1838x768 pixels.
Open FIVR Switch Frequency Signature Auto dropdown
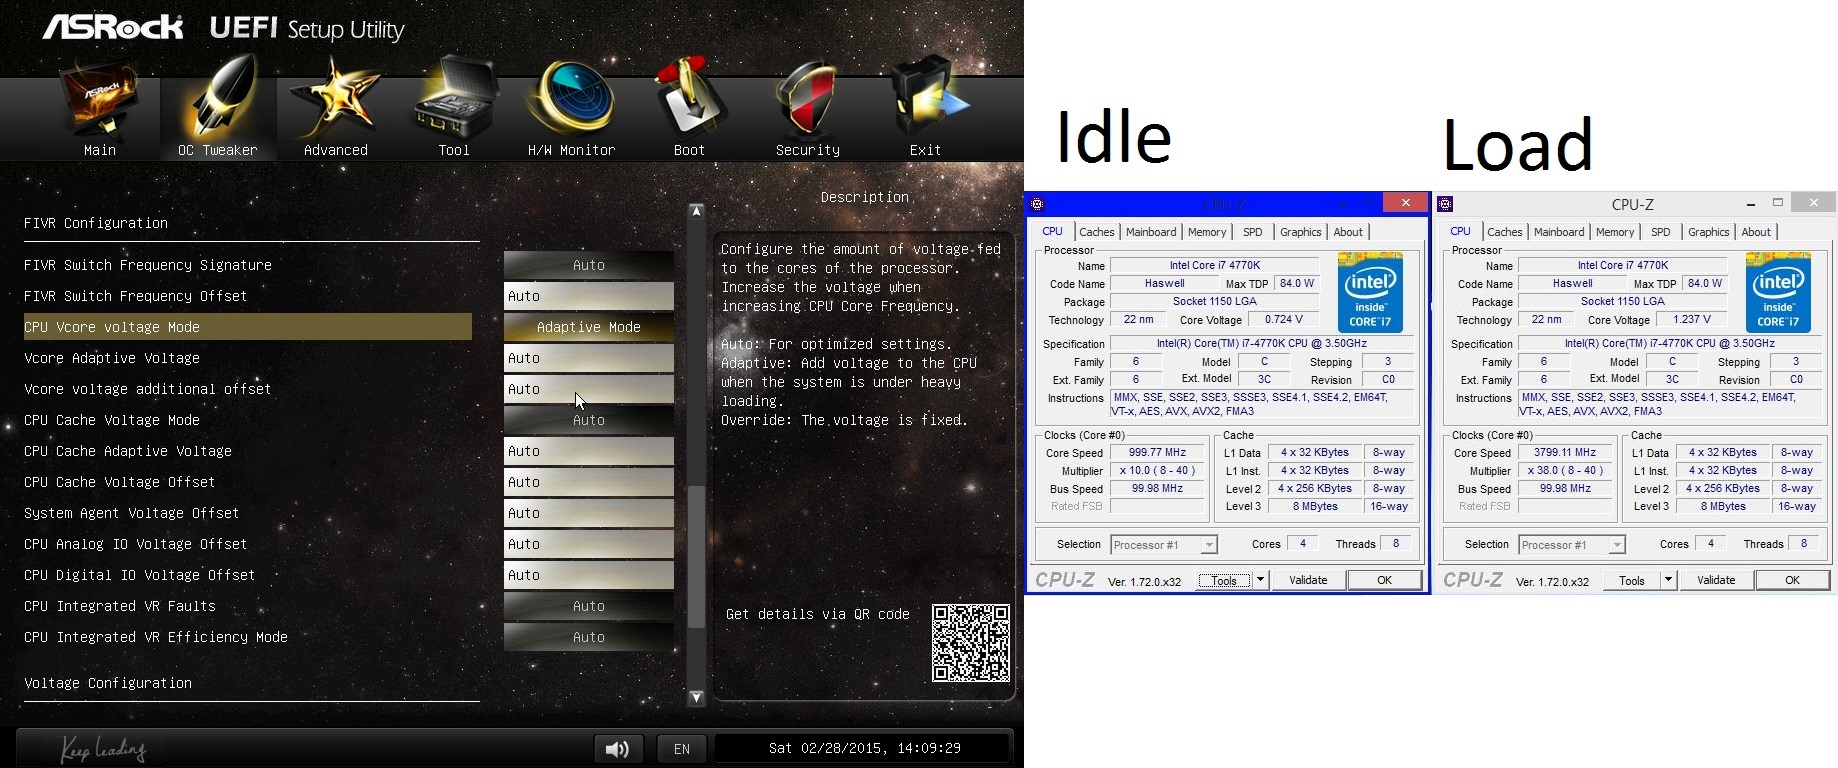[589, 265]
